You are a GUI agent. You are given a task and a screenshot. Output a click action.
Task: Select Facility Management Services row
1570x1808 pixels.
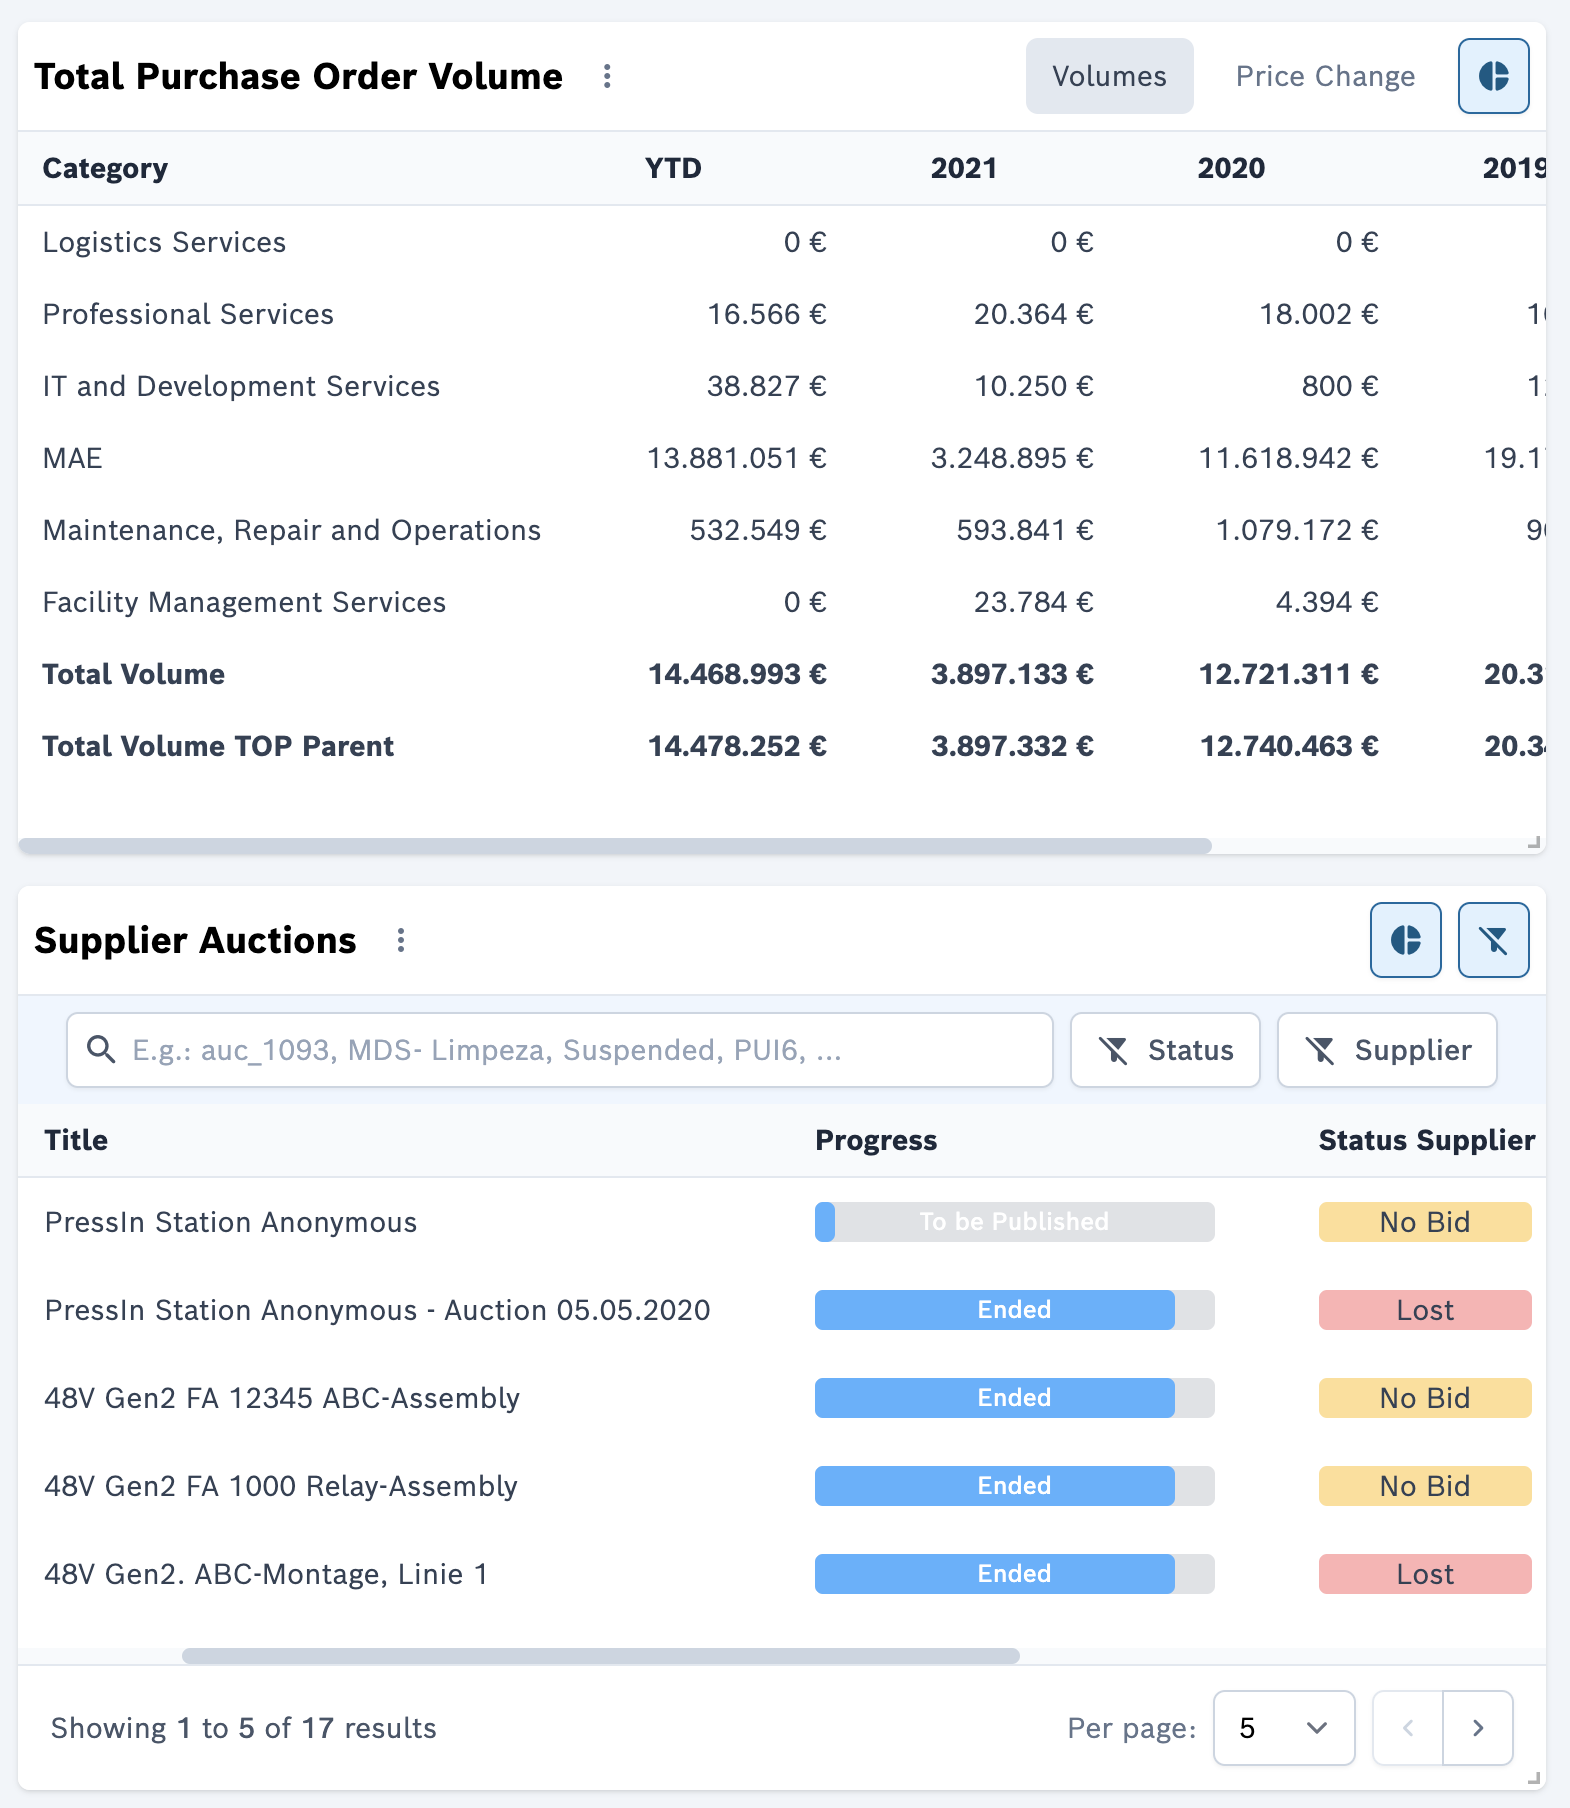[x=782, y=602]
